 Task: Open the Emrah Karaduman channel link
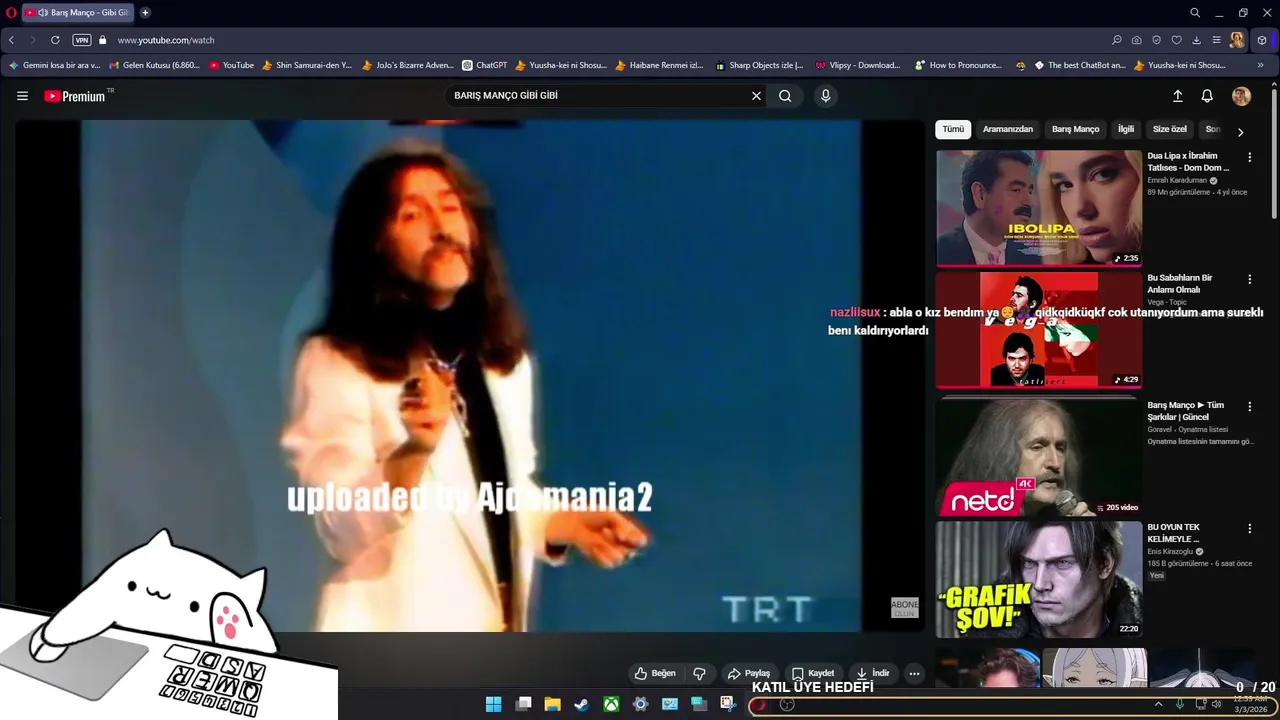1177,180
